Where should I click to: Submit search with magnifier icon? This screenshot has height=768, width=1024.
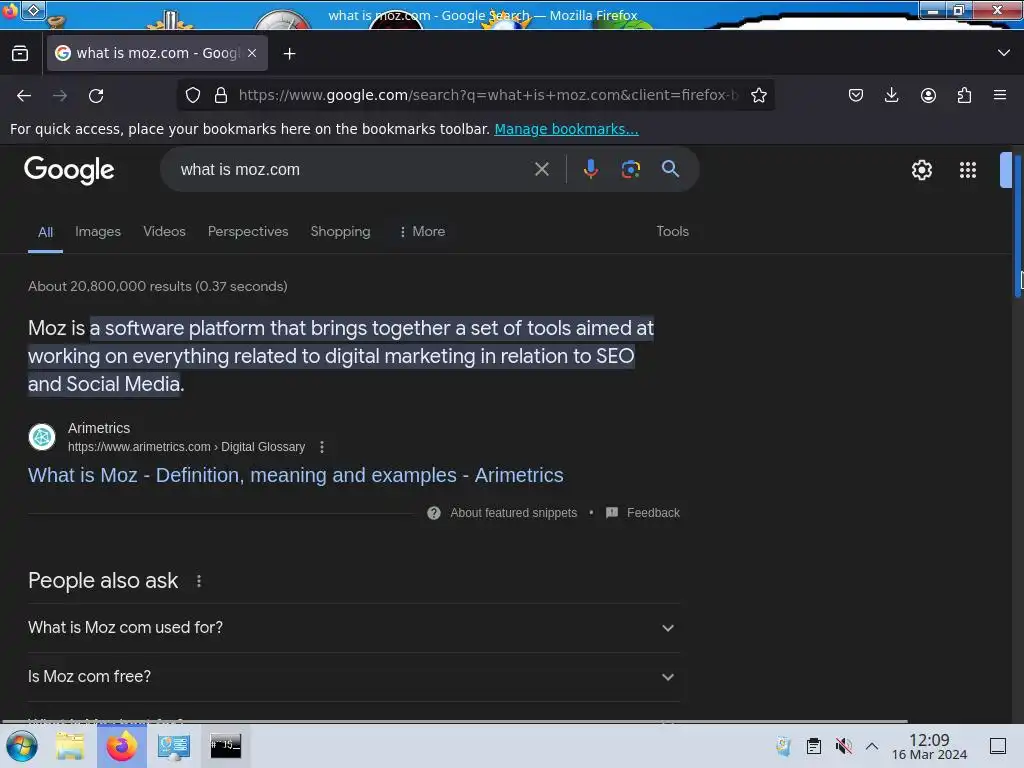click(670, 169)
